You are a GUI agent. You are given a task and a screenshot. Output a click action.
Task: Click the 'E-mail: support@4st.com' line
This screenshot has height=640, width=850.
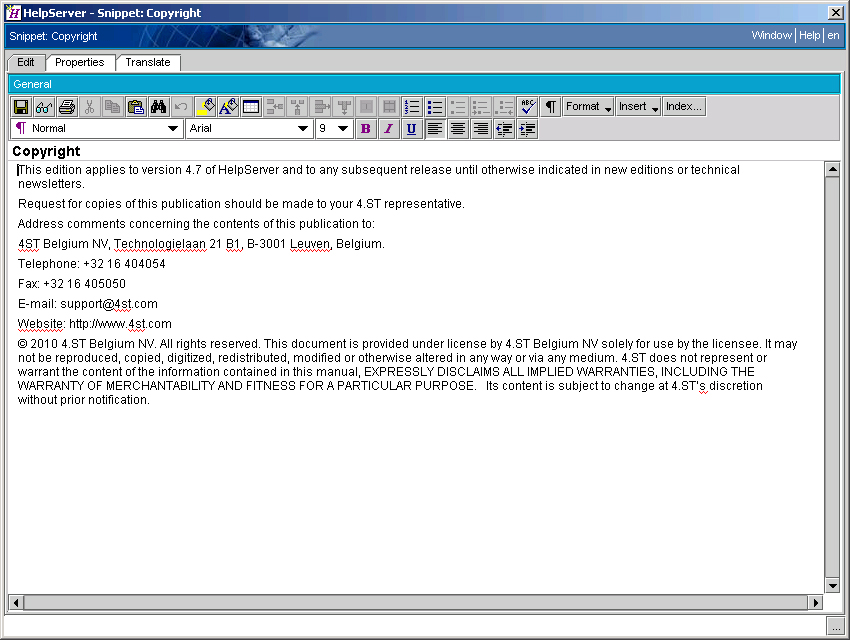click(x=88, y=304)
